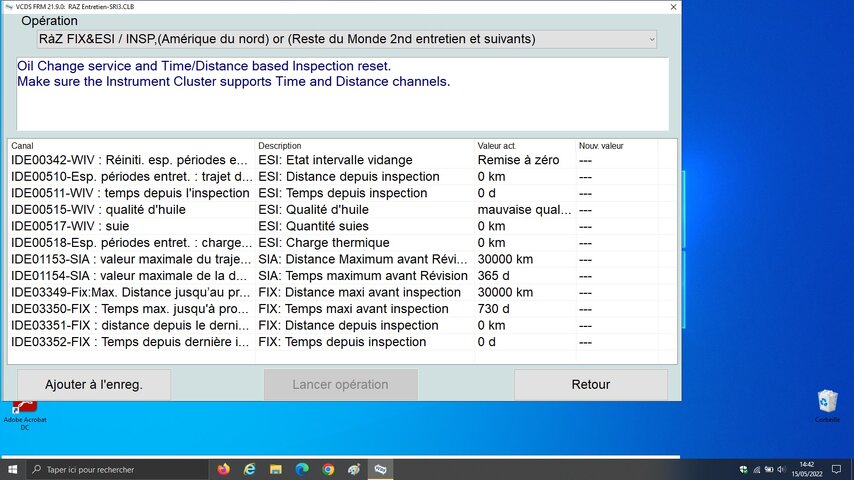Select row IDE01154-SIA valeur maximale de la d...
The image size is (854, 480).
click(x=342, y=276)
